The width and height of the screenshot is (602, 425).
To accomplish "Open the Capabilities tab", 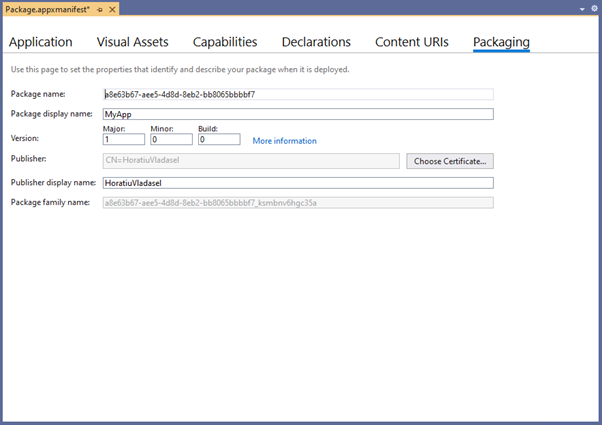I will tap(225, 42).
